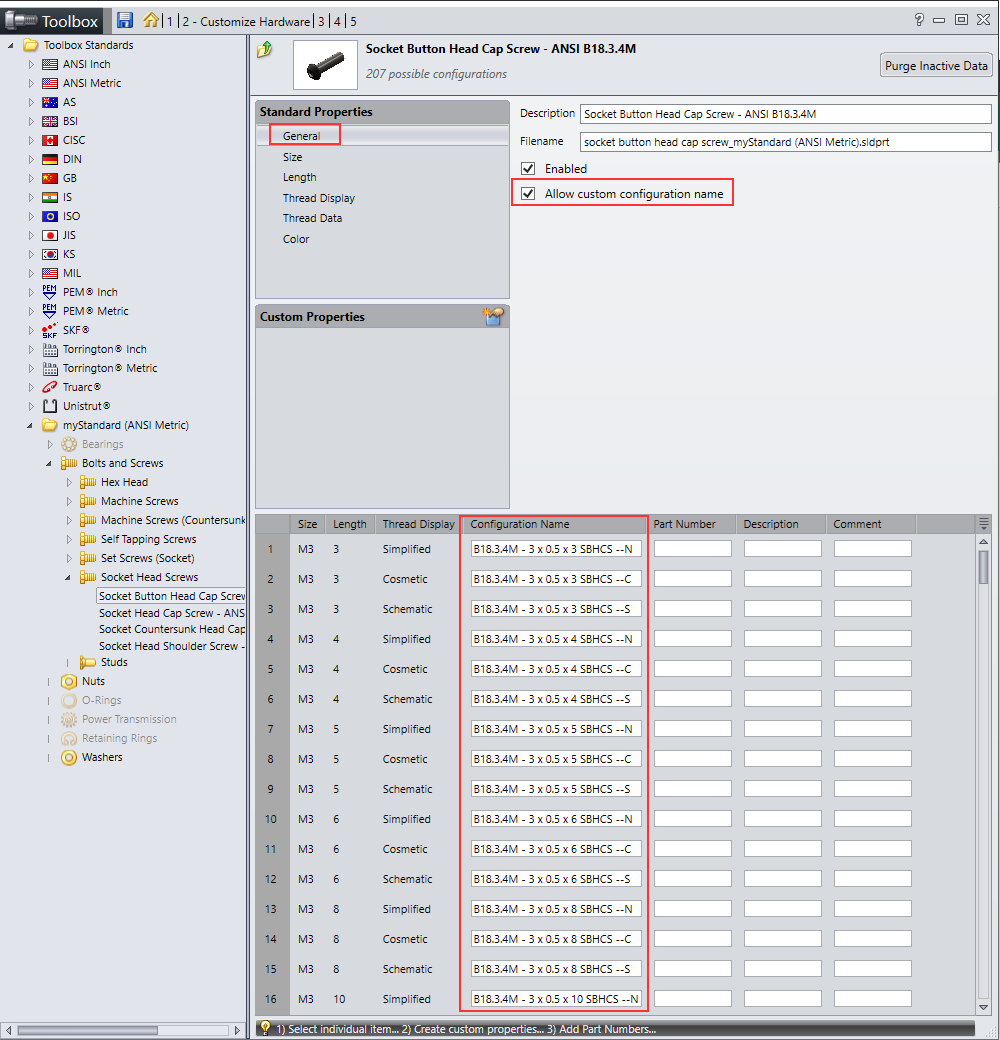This screenshot has width=1000, height=1040.
Task: Go to step 3 in breadcrumb
Action: point(321,21)
